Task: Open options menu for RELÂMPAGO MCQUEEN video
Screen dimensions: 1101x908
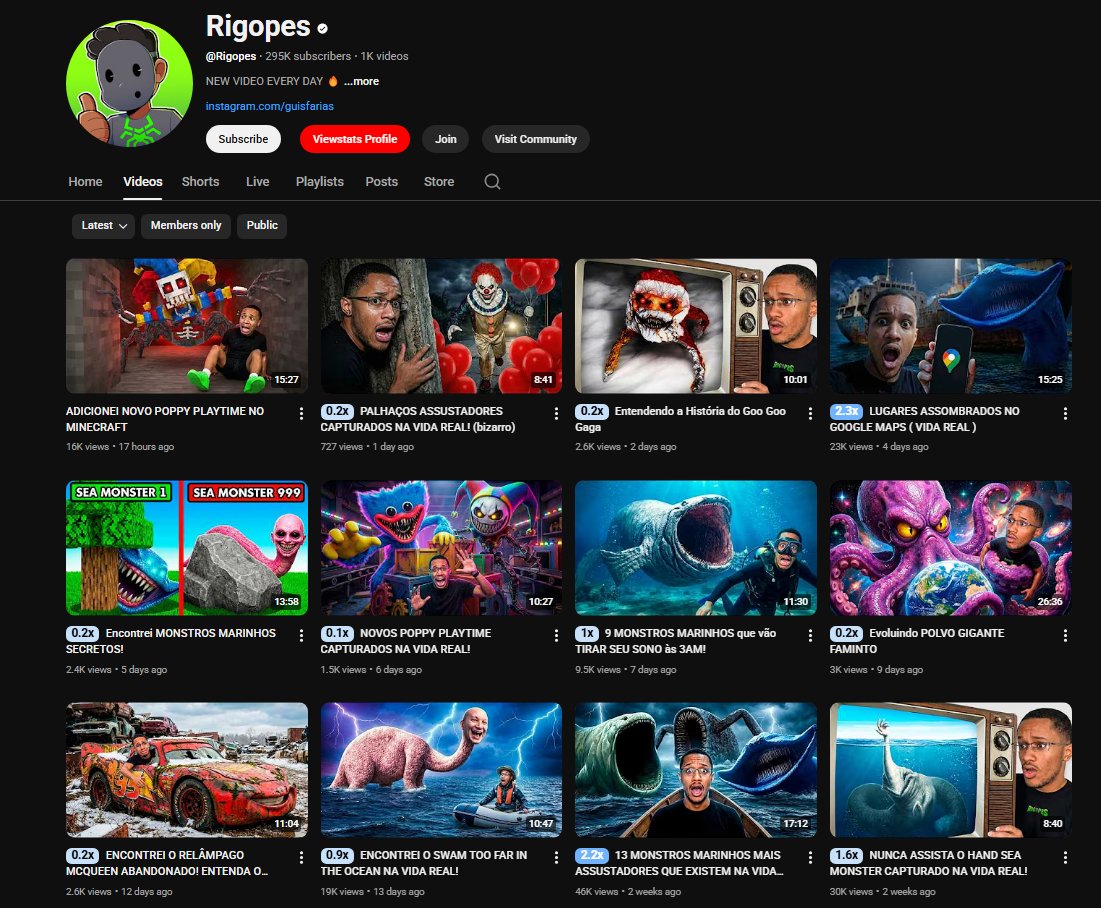Action: (301, 857)
